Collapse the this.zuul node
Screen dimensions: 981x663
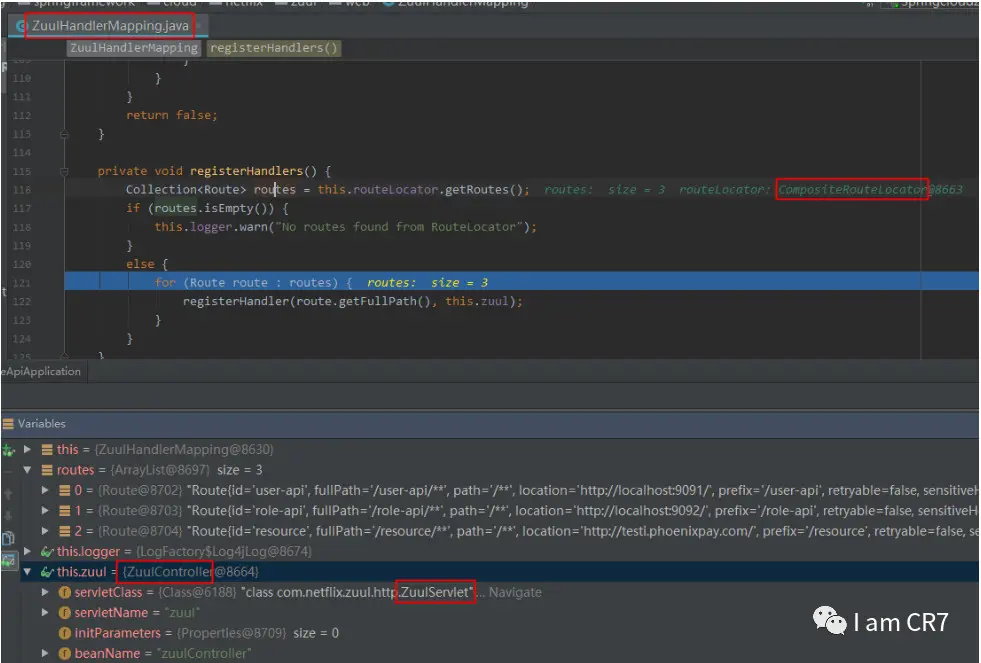[x=27, y=571]
